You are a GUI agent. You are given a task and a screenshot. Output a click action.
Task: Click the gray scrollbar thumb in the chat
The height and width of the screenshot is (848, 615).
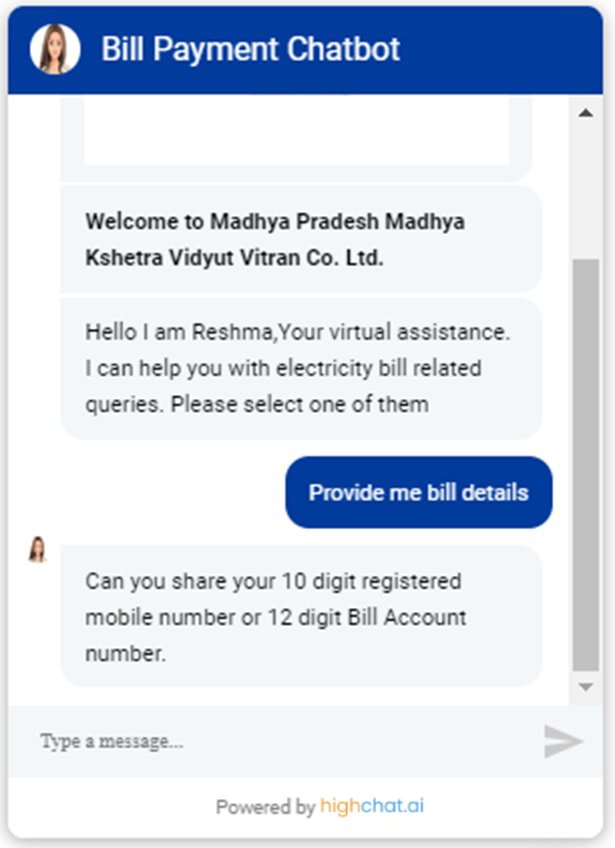[585, 465]
